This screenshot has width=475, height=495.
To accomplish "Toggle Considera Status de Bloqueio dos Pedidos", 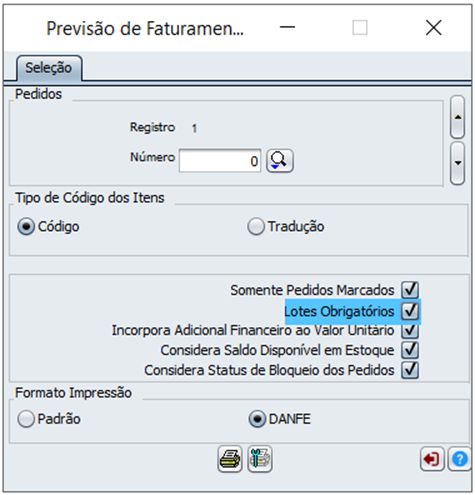I will click(410, 370).
